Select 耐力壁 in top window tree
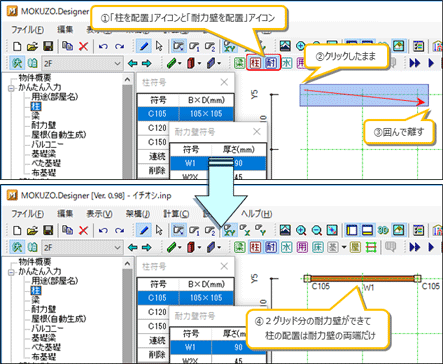Screen dimensions: 443x364 coord(44,125)
